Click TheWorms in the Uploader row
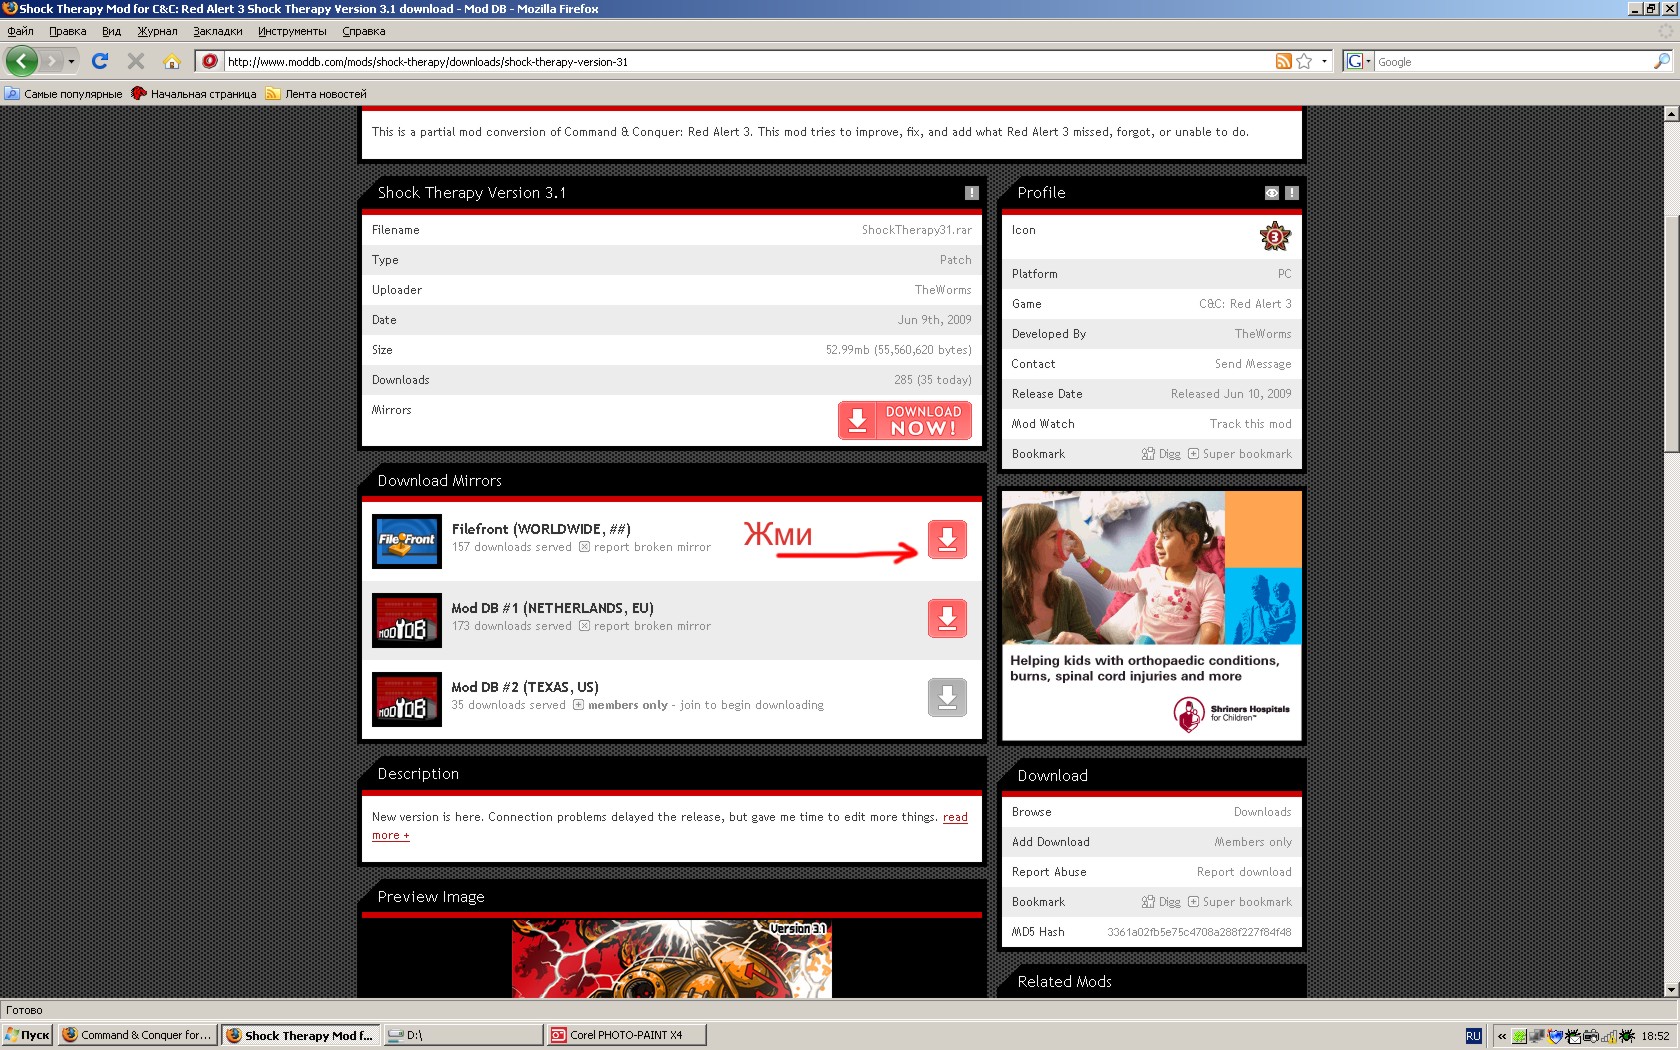The height and width of the screenshot is (1050, 1680). (943, 290)
